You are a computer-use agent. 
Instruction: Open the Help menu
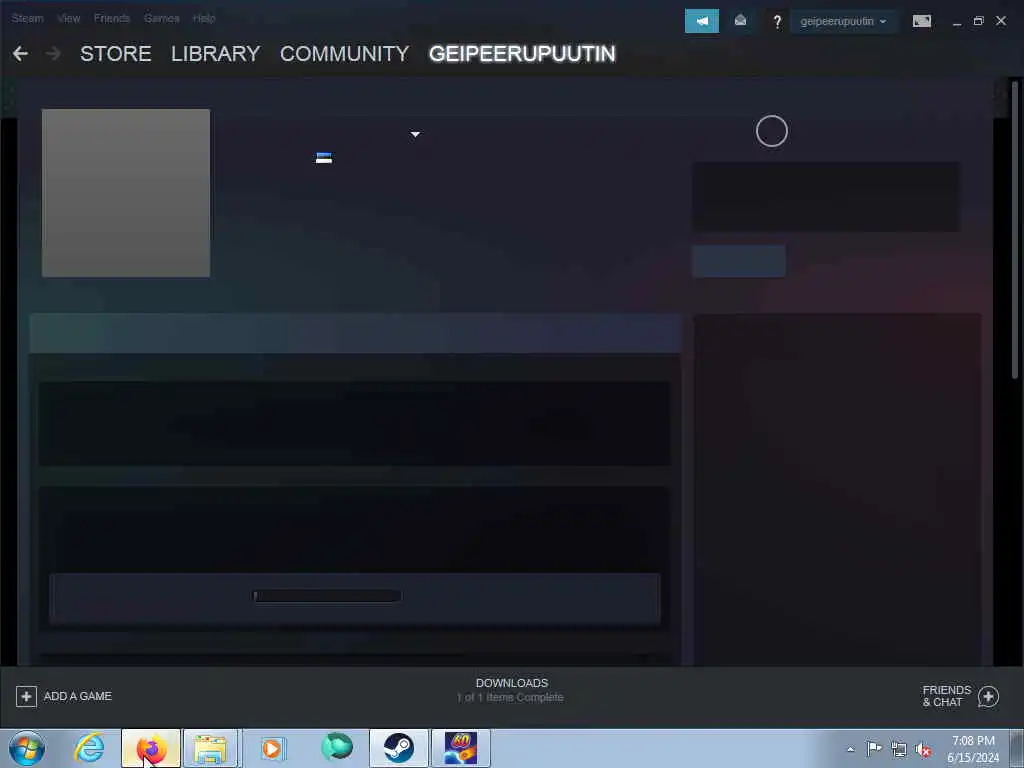coord(204,18)
